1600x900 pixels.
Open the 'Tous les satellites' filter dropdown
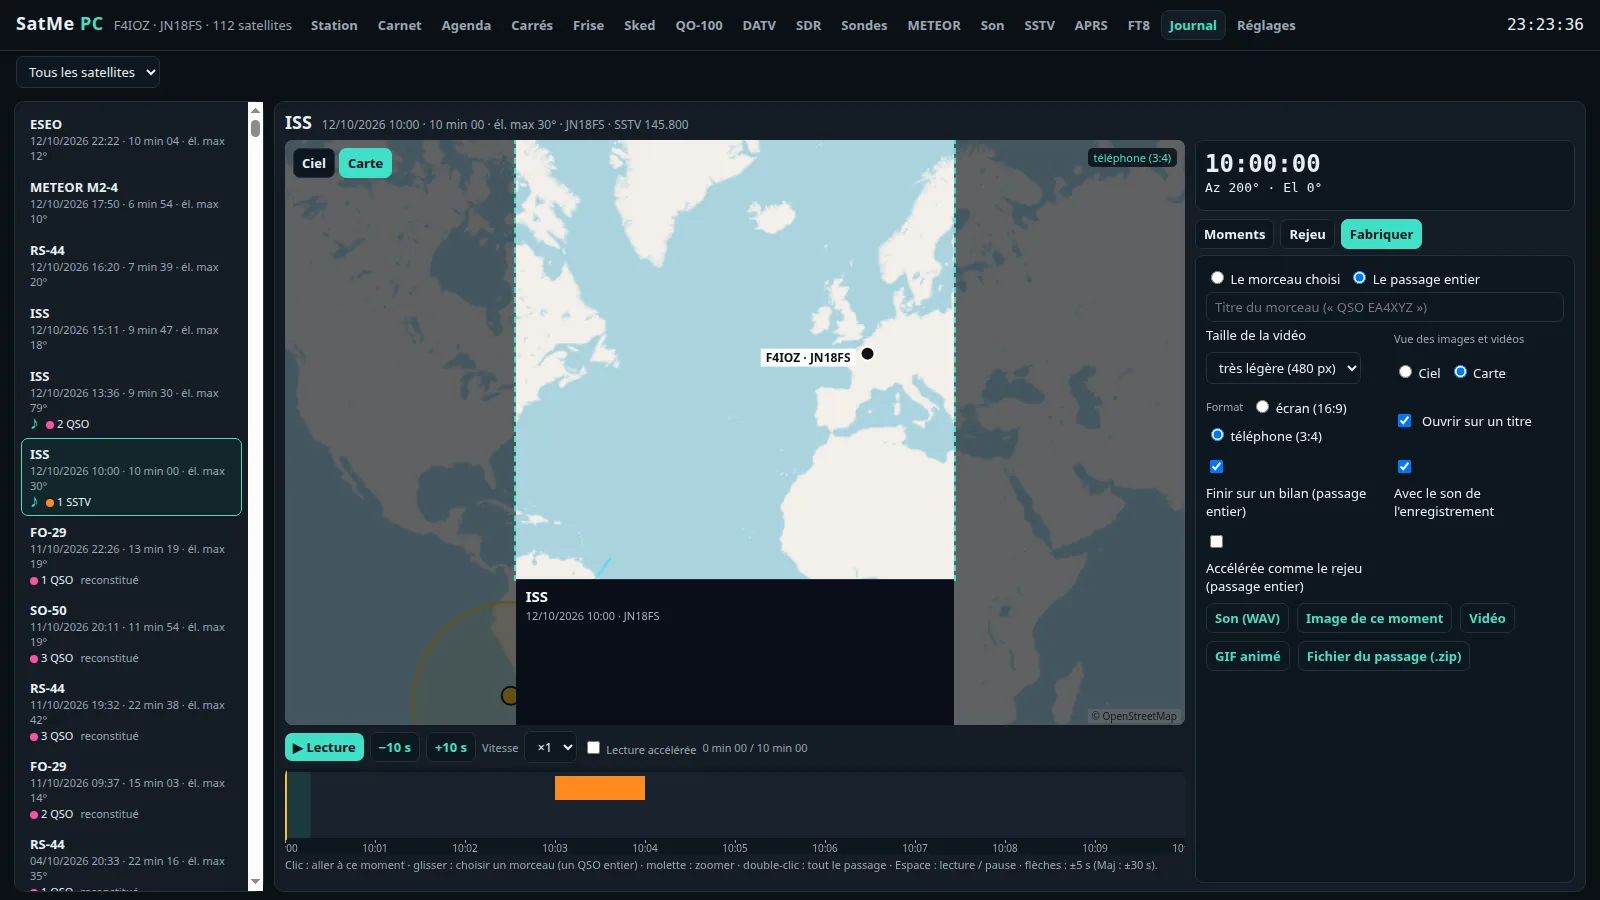pos(88,72)
